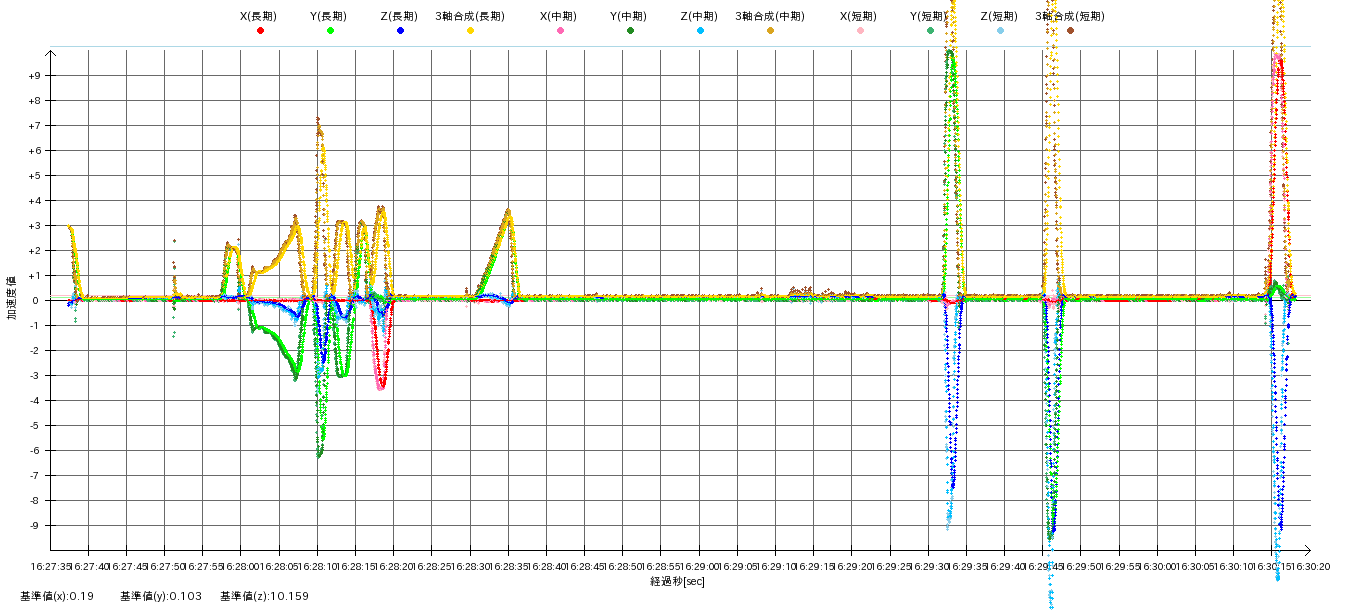Toggle the yellow 3軸合成(長期) legend marker
The image size is (1350, 610).
[470, 31]
